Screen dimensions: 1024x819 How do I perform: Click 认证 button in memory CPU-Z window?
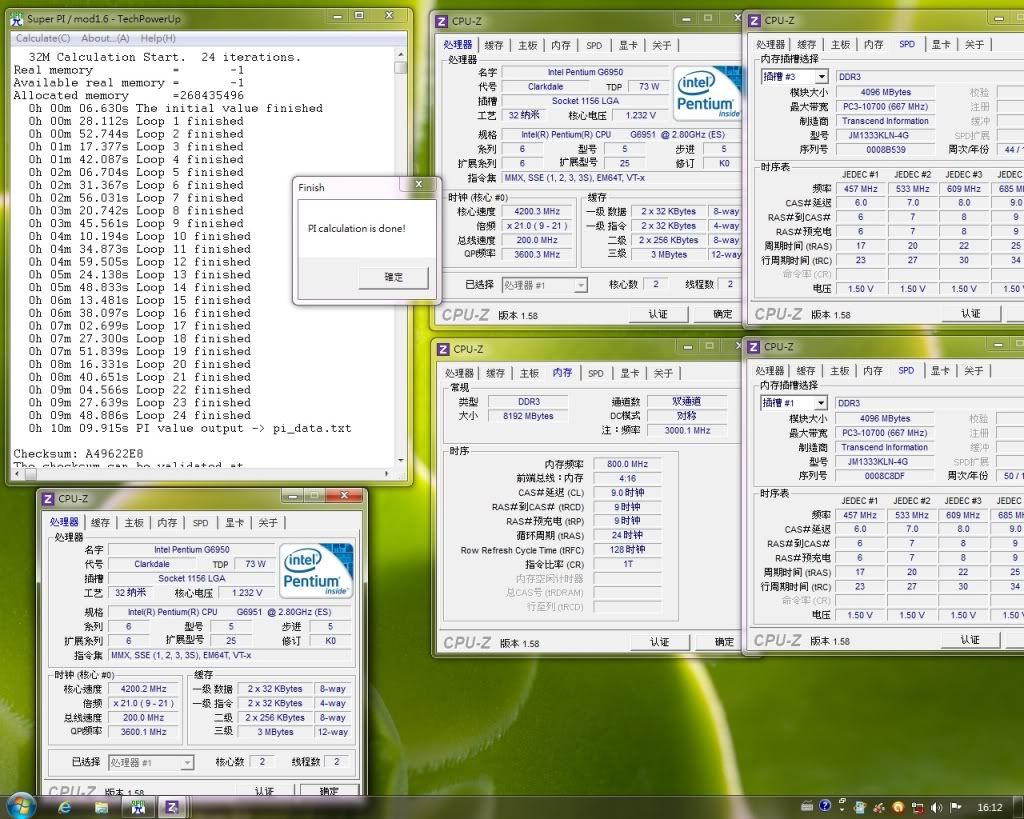pyautogui.click(x=659, y=642)
